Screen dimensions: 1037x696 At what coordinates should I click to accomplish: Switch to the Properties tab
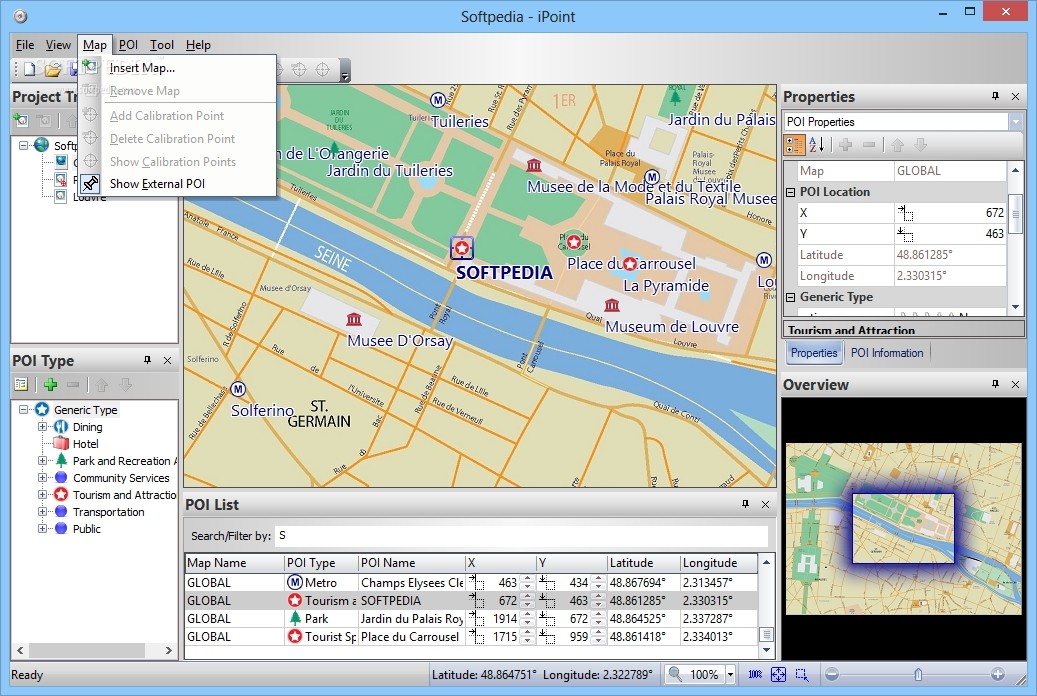point(813,353)
